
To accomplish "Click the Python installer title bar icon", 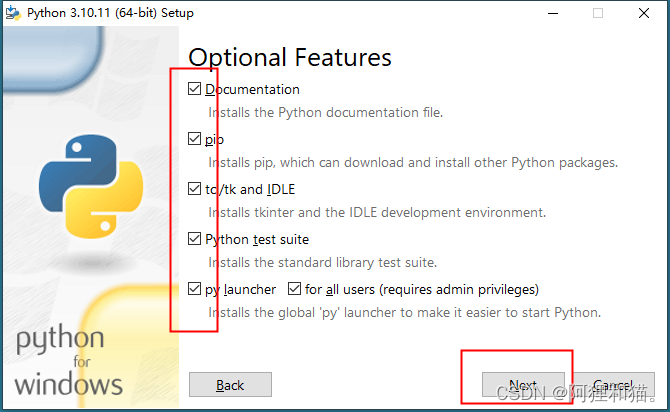I will click(13, 13).
